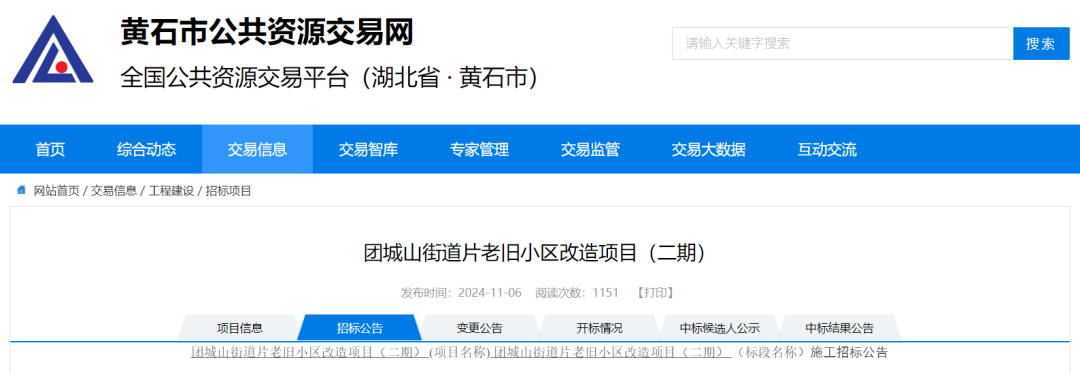Click the read count 1151

click(606, 292)
